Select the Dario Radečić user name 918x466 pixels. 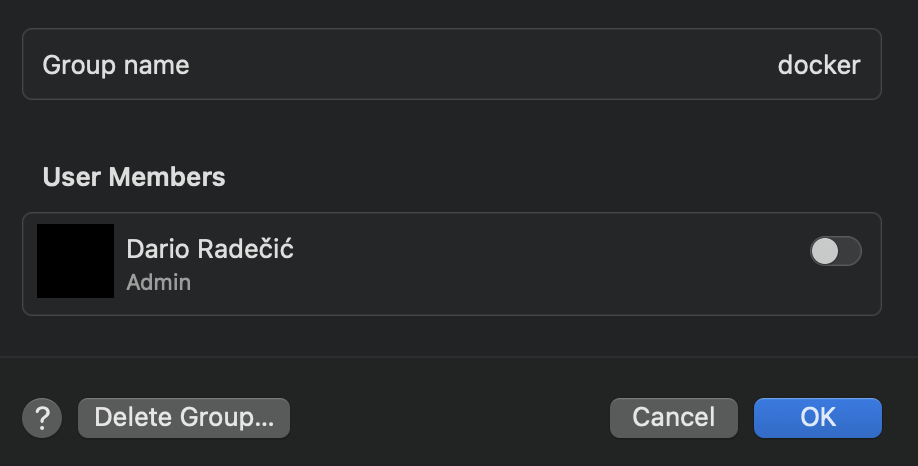click(x=210, y=249)
